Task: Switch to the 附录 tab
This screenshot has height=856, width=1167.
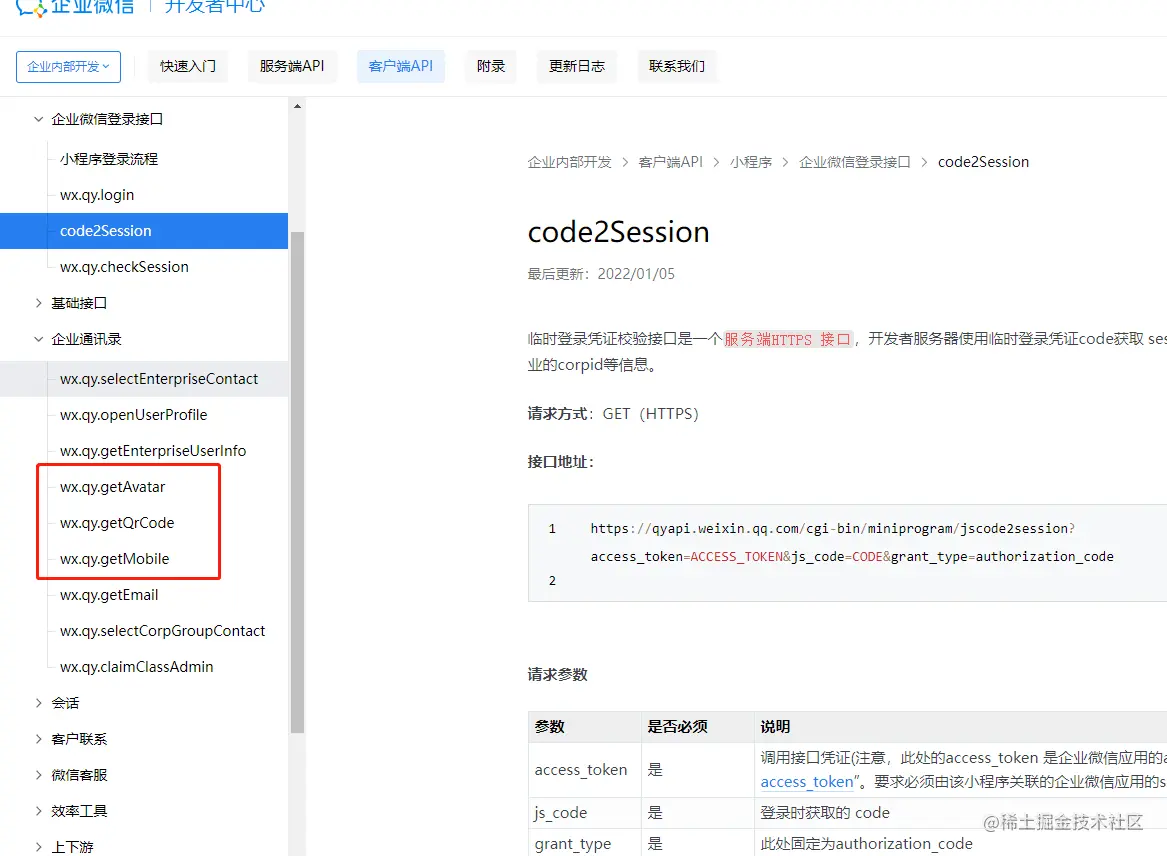Action: point(490,67)
